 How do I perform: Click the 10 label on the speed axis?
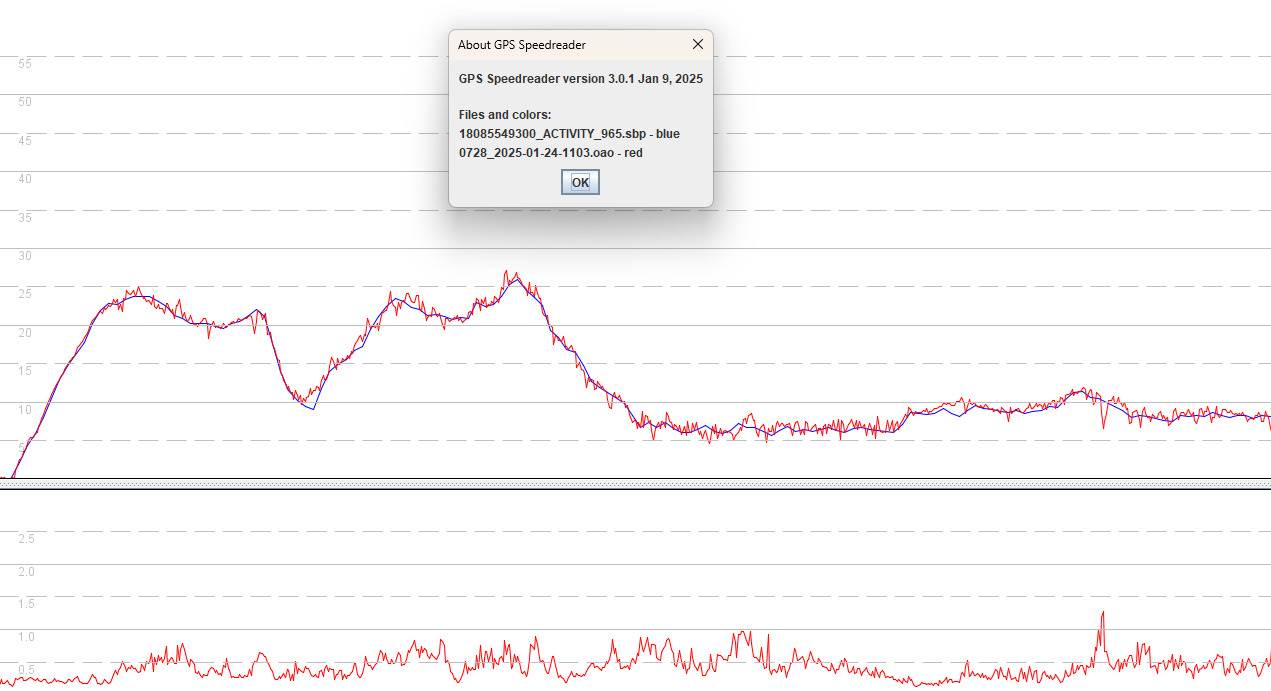tap(25, 409)
